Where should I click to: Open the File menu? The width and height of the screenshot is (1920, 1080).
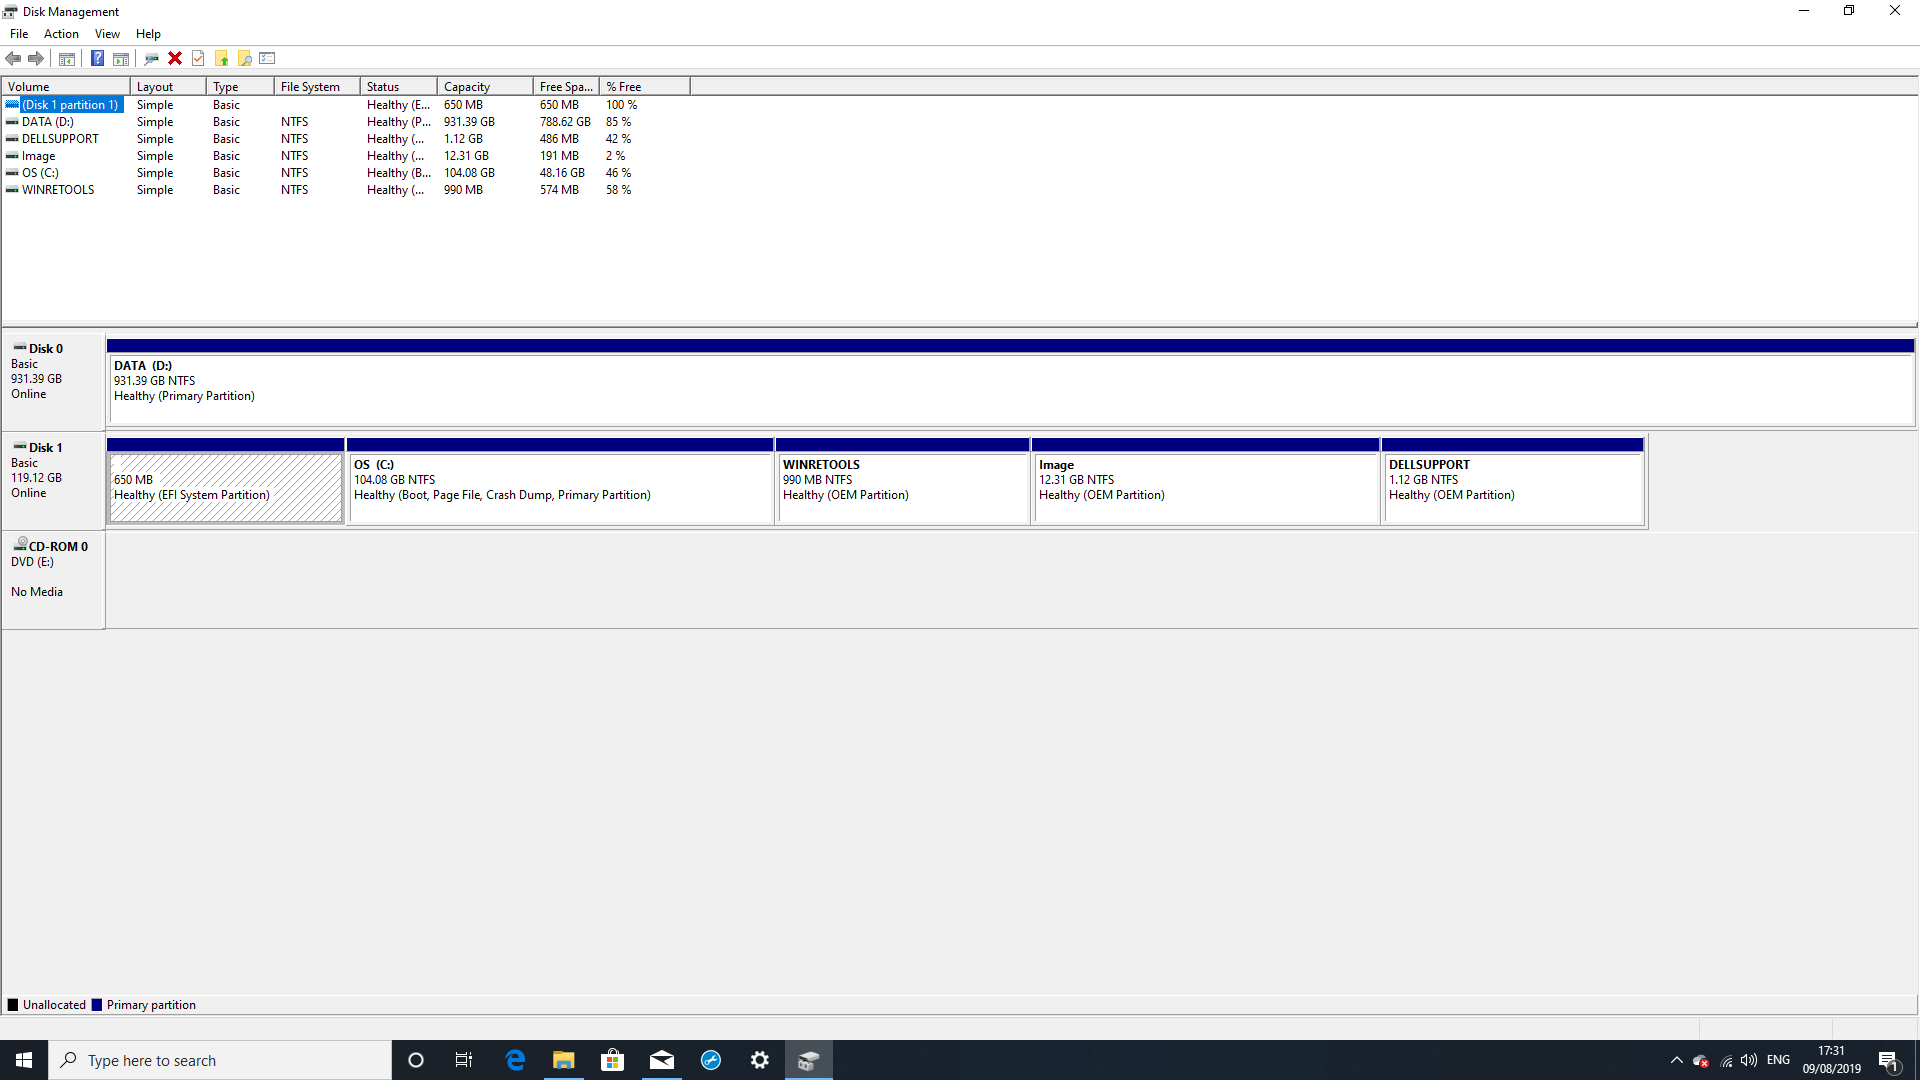[19, 34]
